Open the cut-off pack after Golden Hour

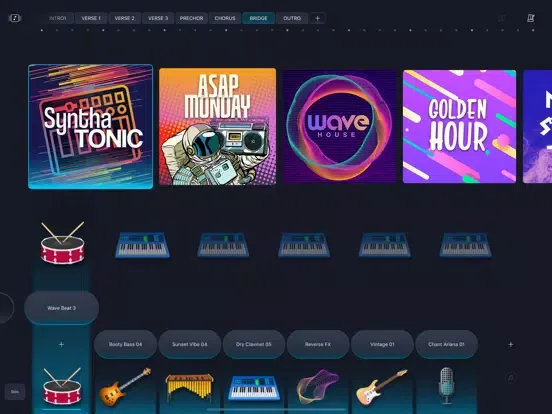(x=537, y=127)
